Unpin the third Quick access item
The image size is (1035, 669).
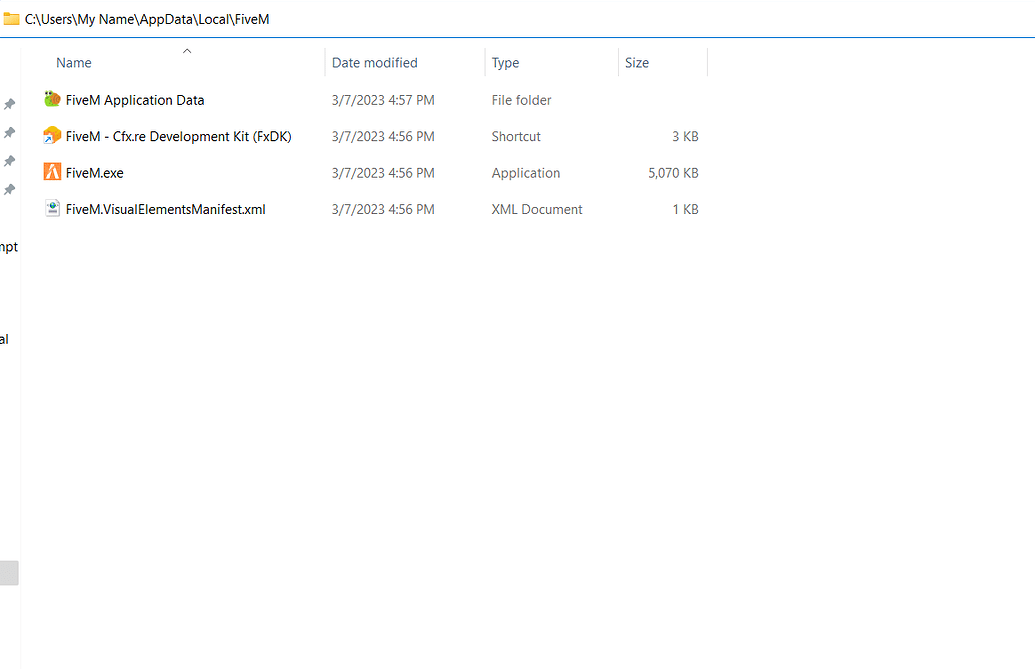point(9,160)
